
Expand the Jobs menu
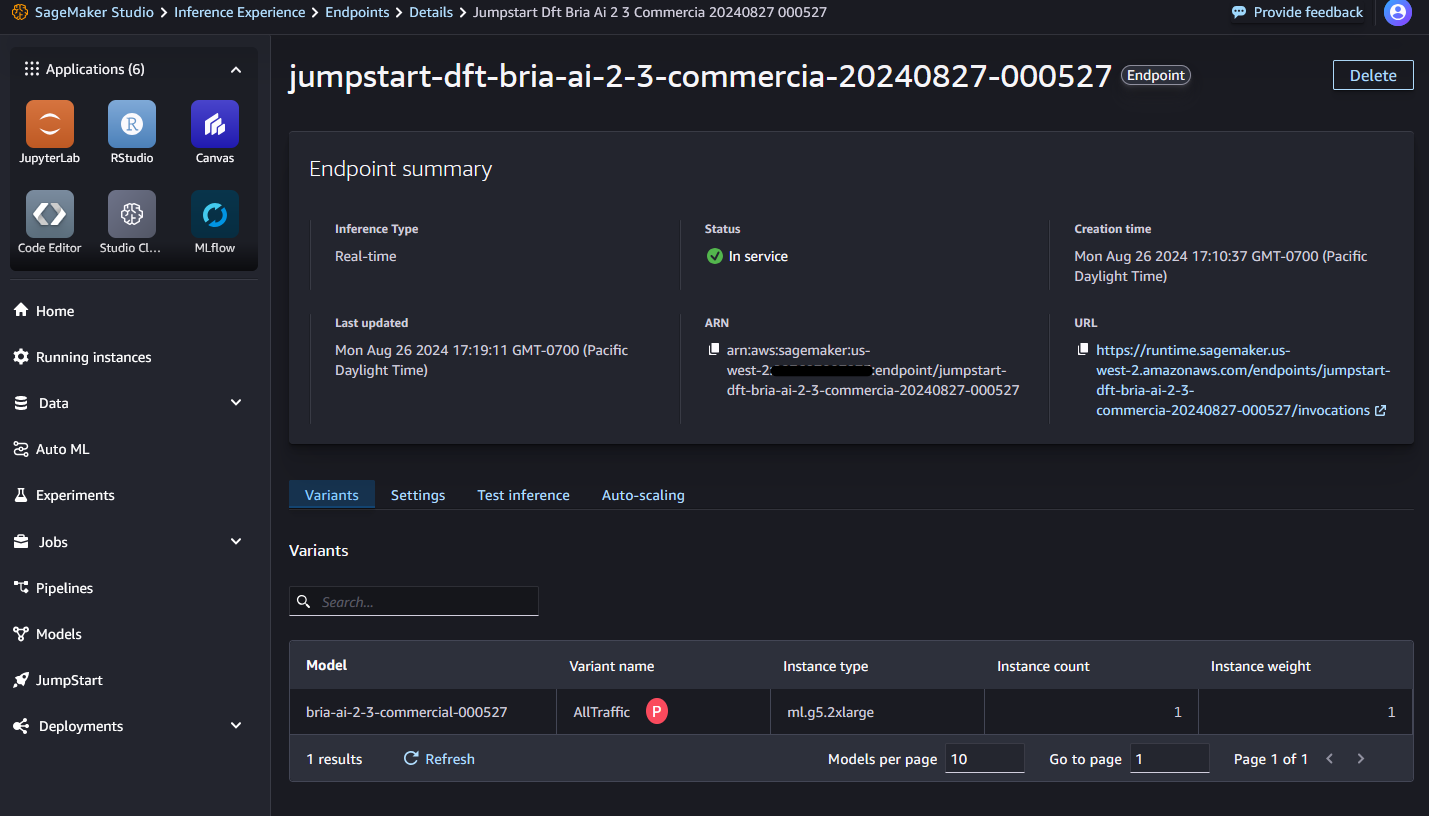click(236, 542)
